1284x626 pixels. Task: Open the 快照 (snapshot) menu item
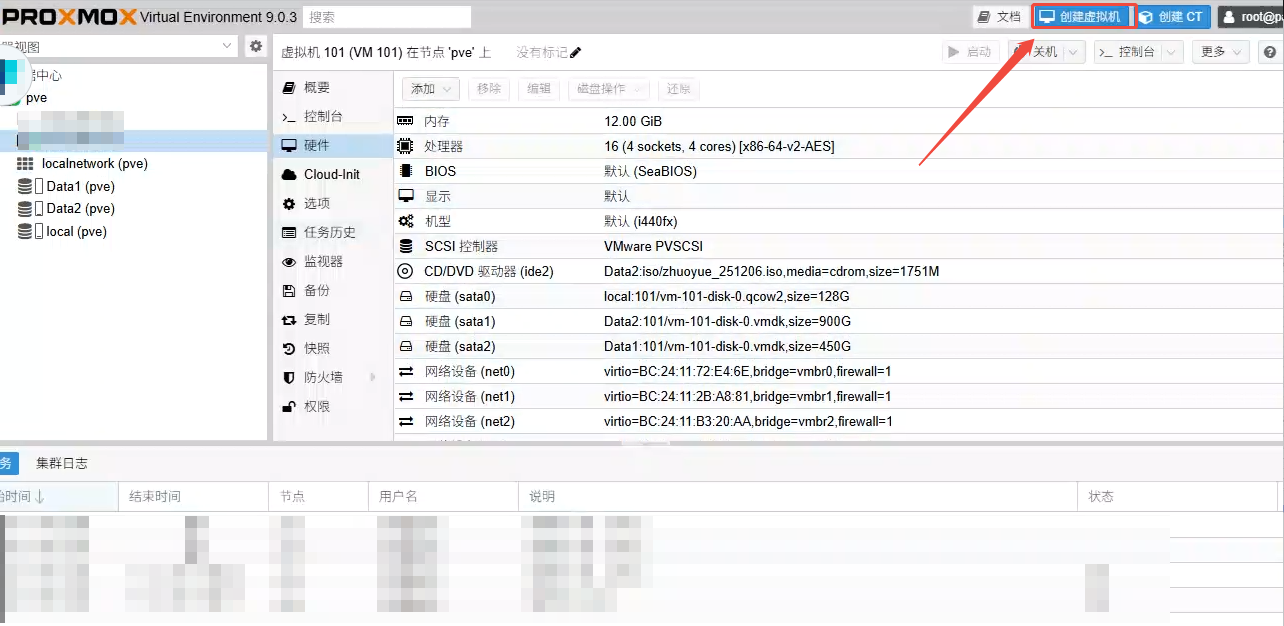[317, 348]
